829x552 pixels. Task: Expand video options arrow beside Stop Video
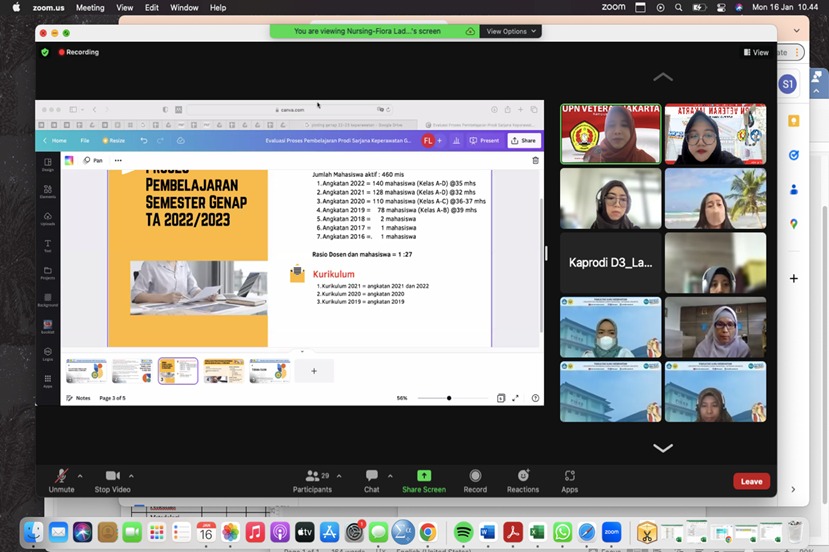(x=131, y=476)
